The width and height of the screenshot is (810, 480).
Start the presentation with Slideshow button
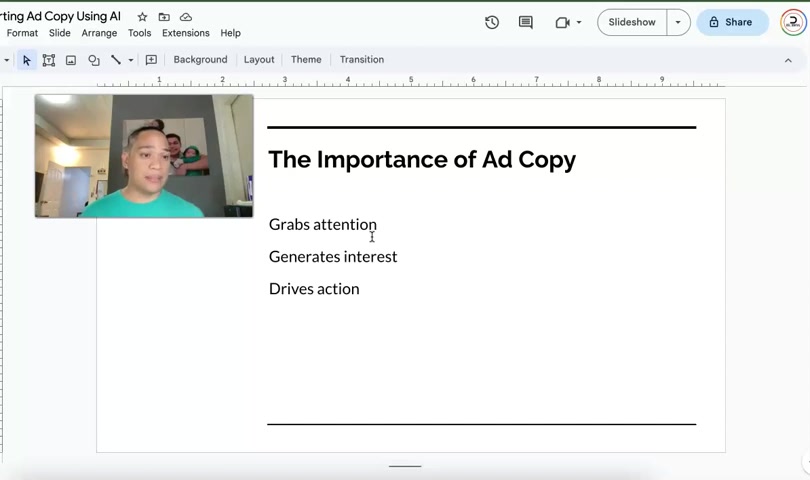pos(632,22)
